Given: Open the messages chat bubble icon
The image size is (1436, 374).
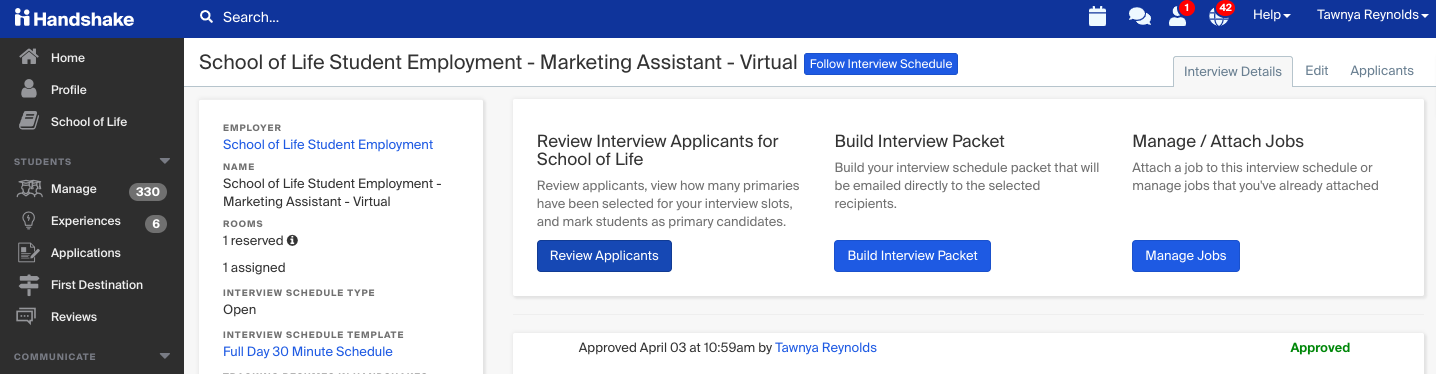Looking at the screenshot, I should click(1139, 16).
